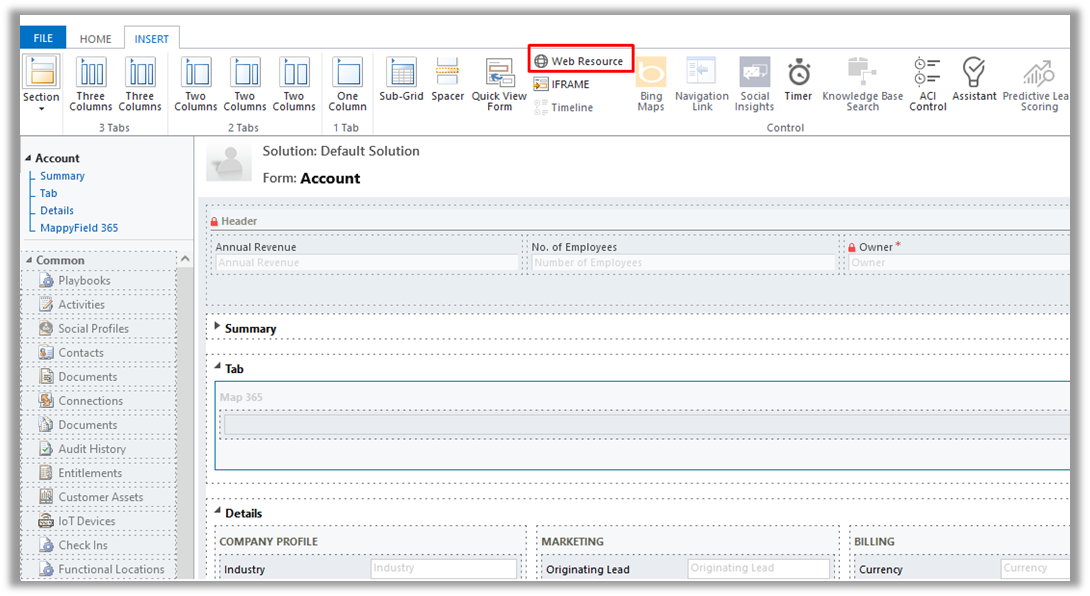Go to MappyField 365 in form tree
Image resolution: width=1090 pixels, height=596 pixels.
[x=79, y=228]
